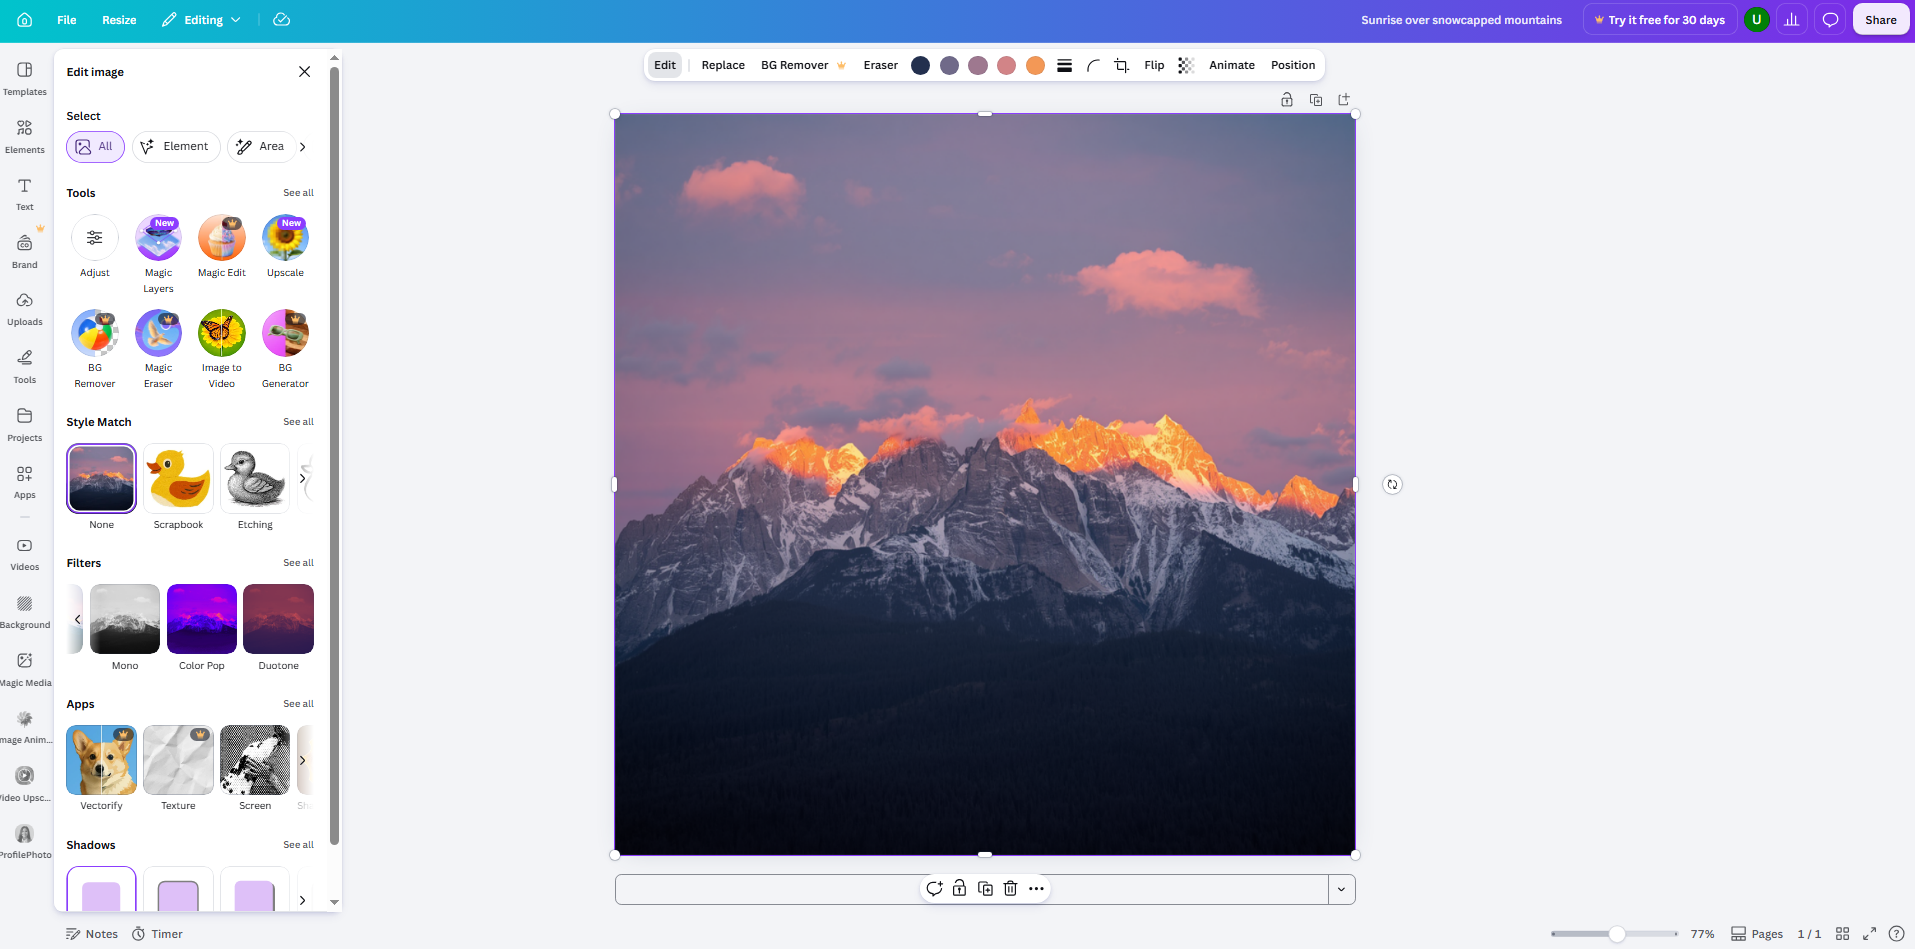Switch selection mode to Area
The width and height of the screenshot is (1915, 949).
click(261, 147)
